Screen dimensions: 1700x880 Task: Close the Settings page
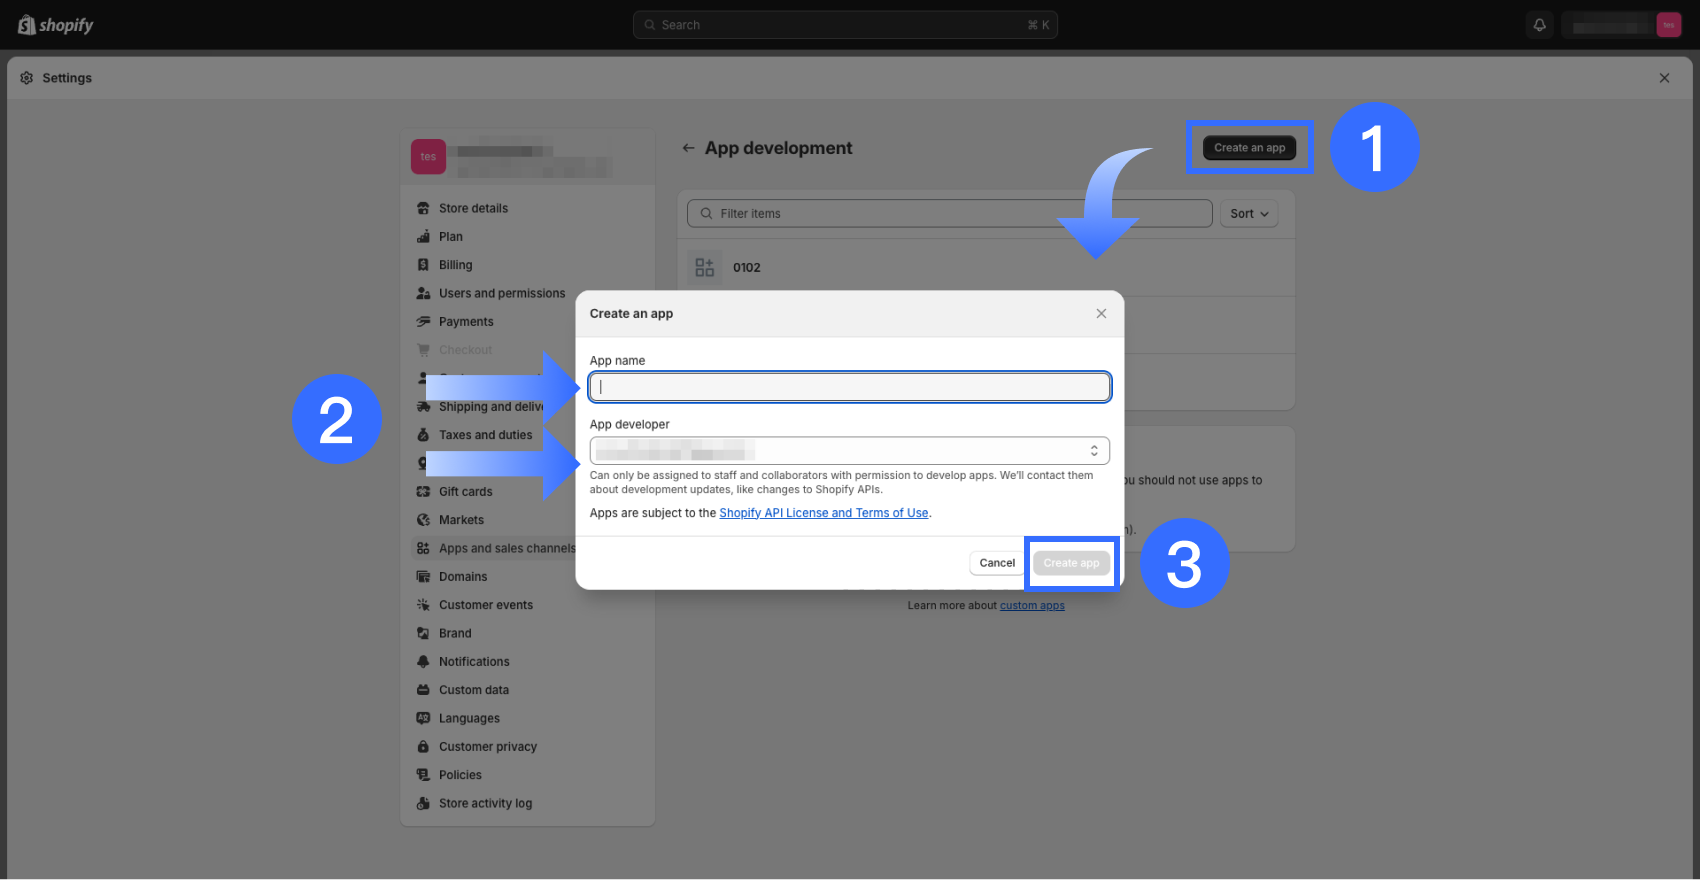click(x=1665, y=78)
